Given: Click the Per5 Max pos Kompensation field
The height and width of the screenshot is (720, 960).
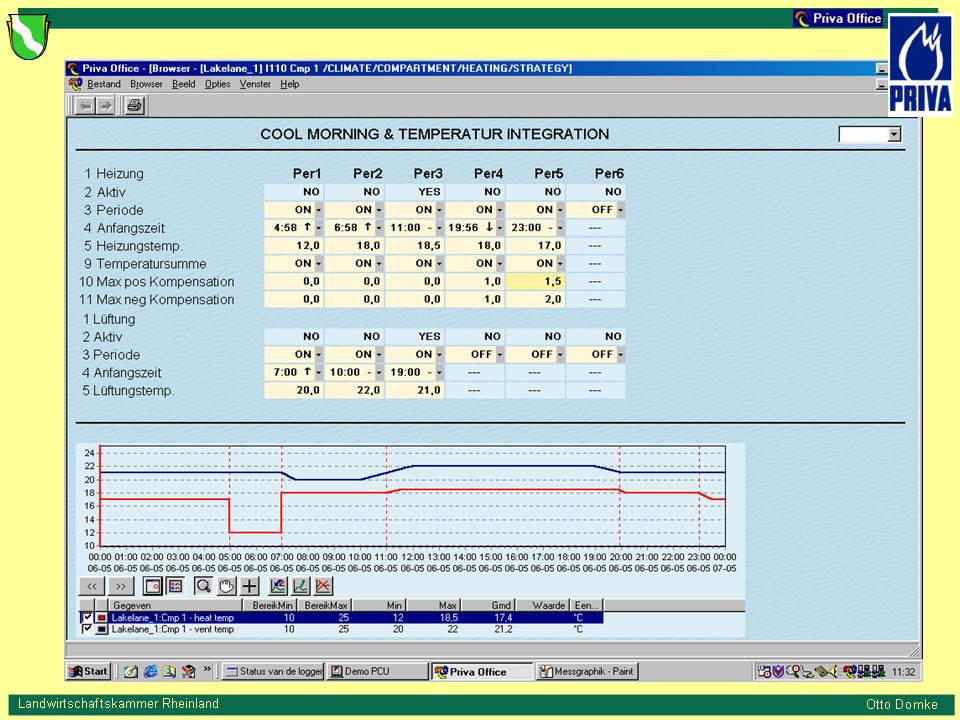Looking at the screenshot, I should pyautogui.click(x=535, y=282).
